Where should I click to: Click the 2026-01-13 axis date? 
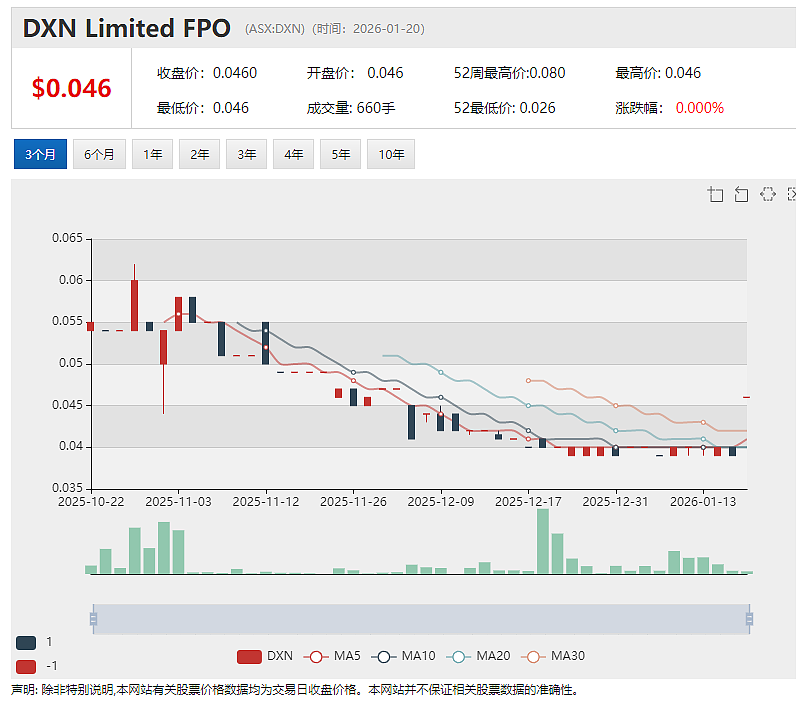[703, 502]
